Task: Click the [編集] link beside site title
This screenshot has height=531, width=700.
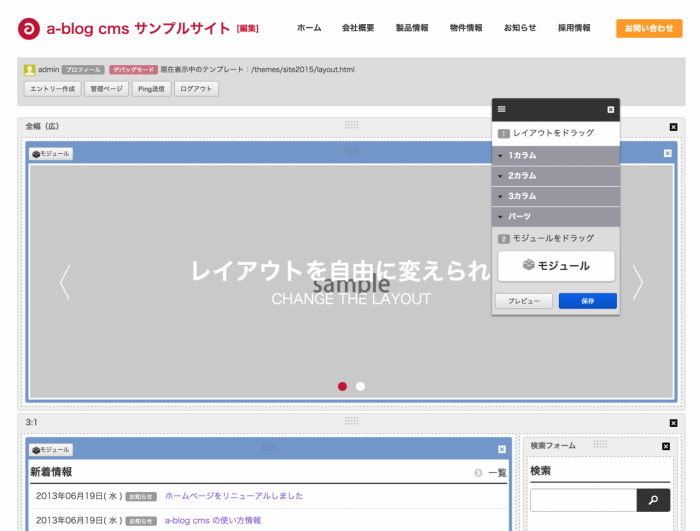Action: 248,29
